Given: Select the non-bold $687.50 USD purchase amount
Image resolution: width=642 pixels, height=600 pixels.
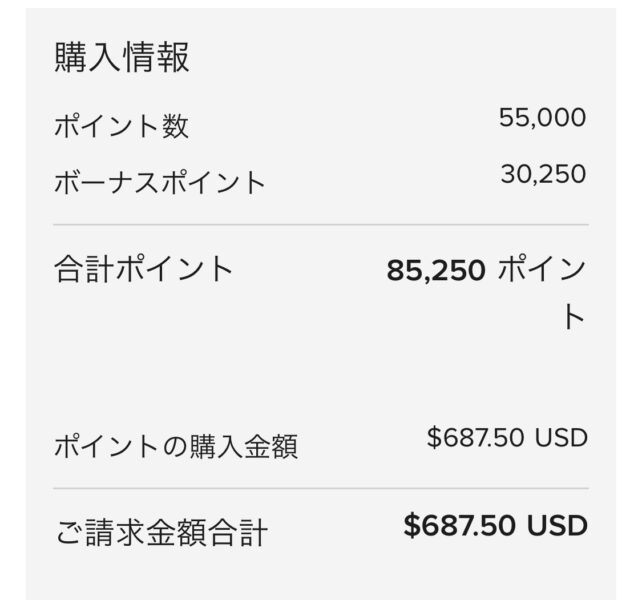Looking at the screenshot, I should pos(507,437).
